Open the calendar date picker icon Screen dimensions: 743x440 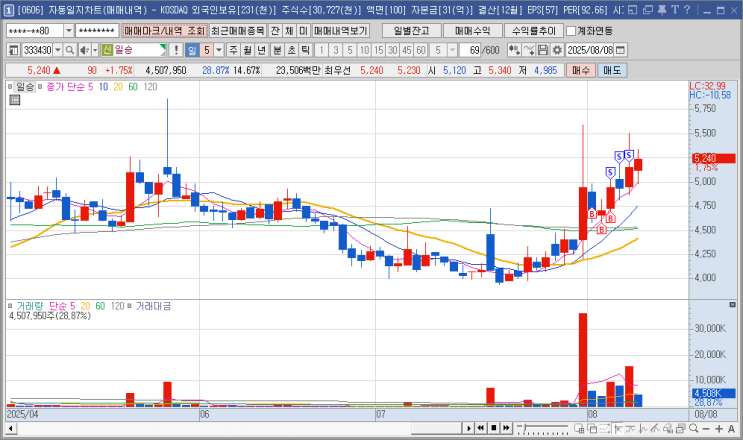tap(620, 50)
